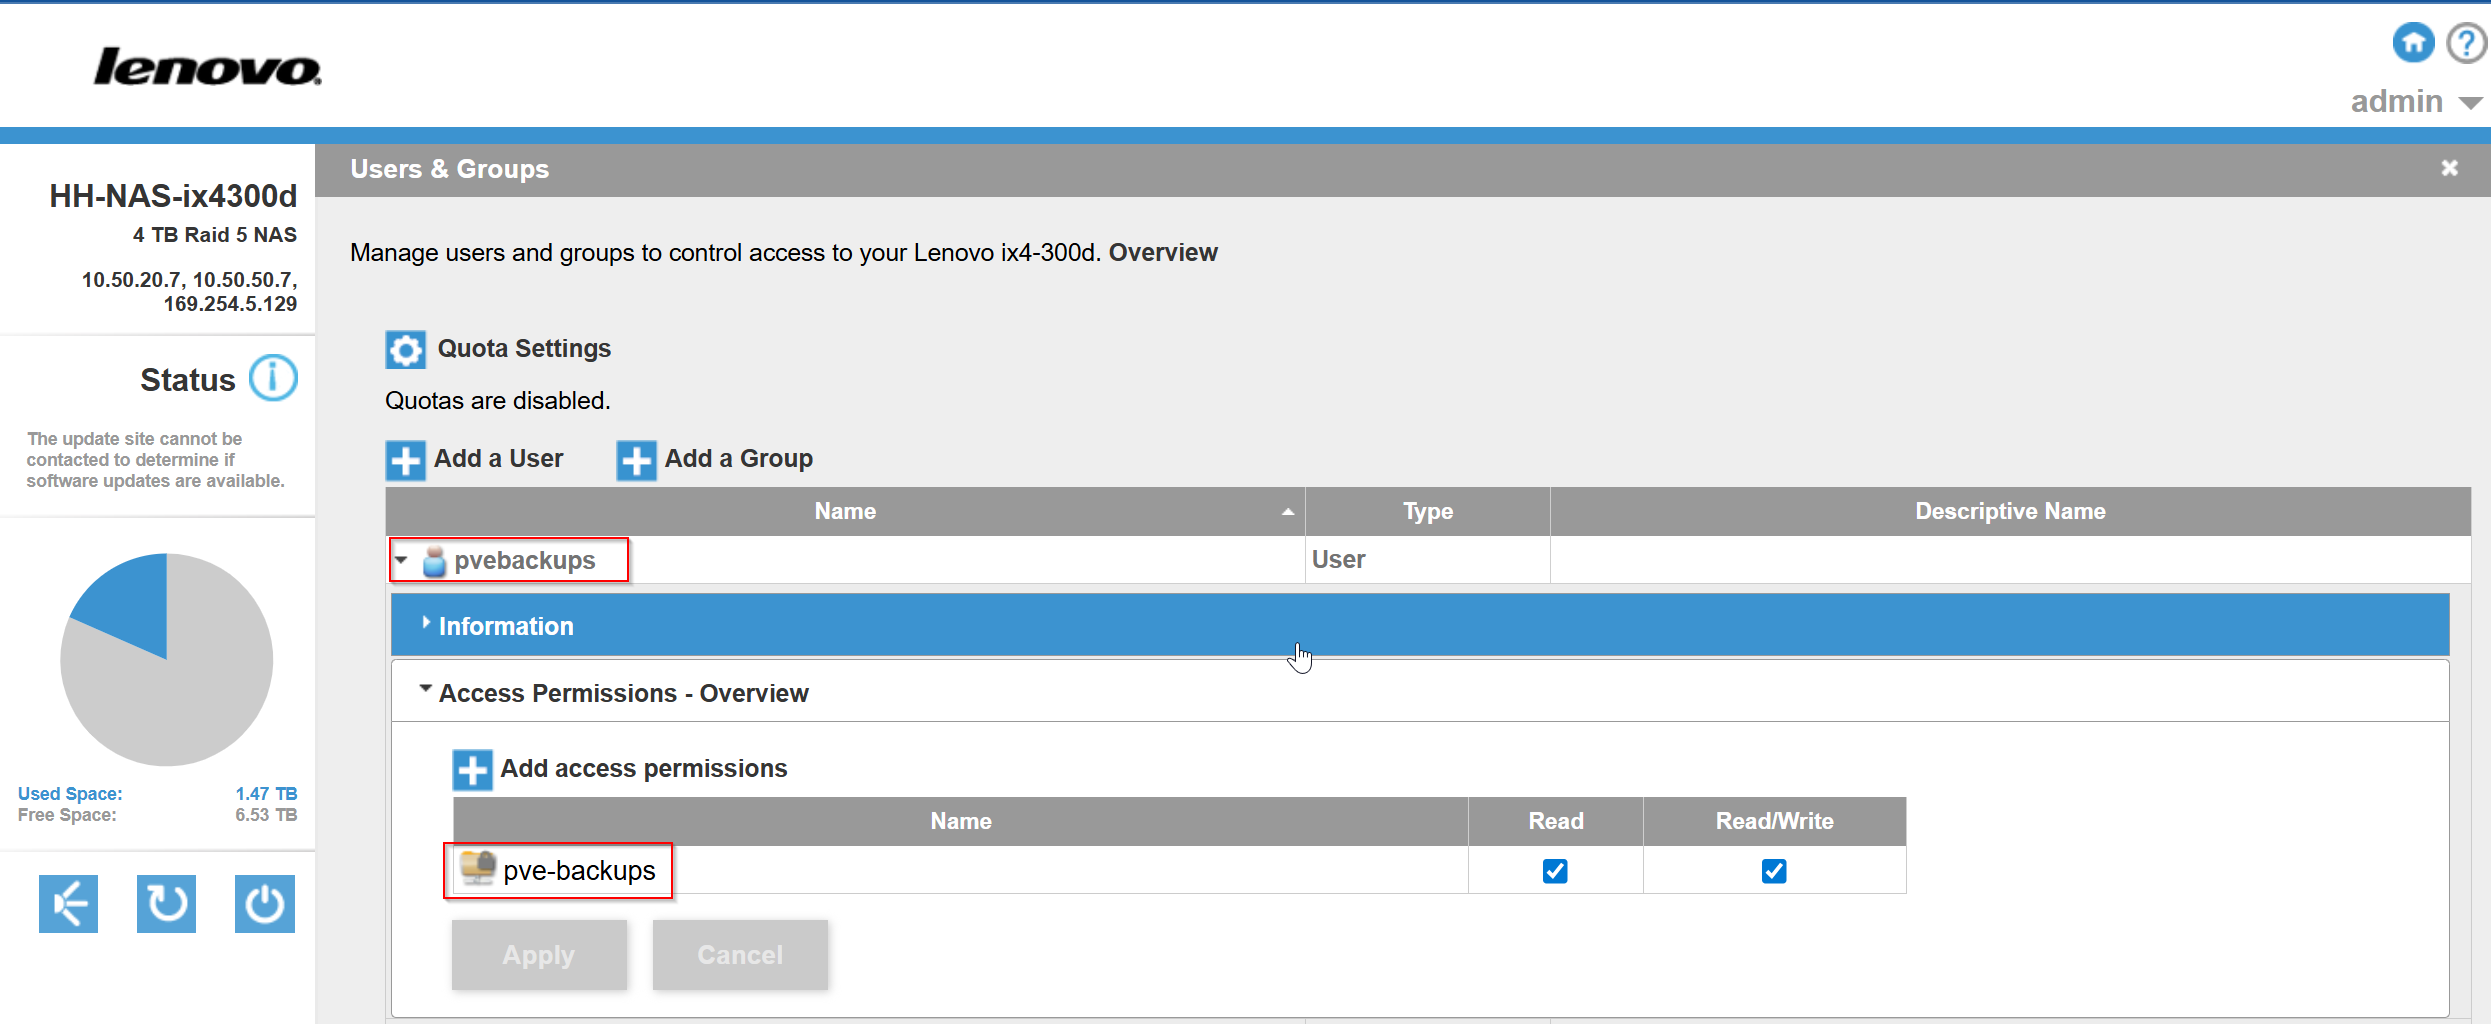Click the Lenovo logo
Image resolution: width=2491 pixels, height=1024 pixels.
(208, 67)
